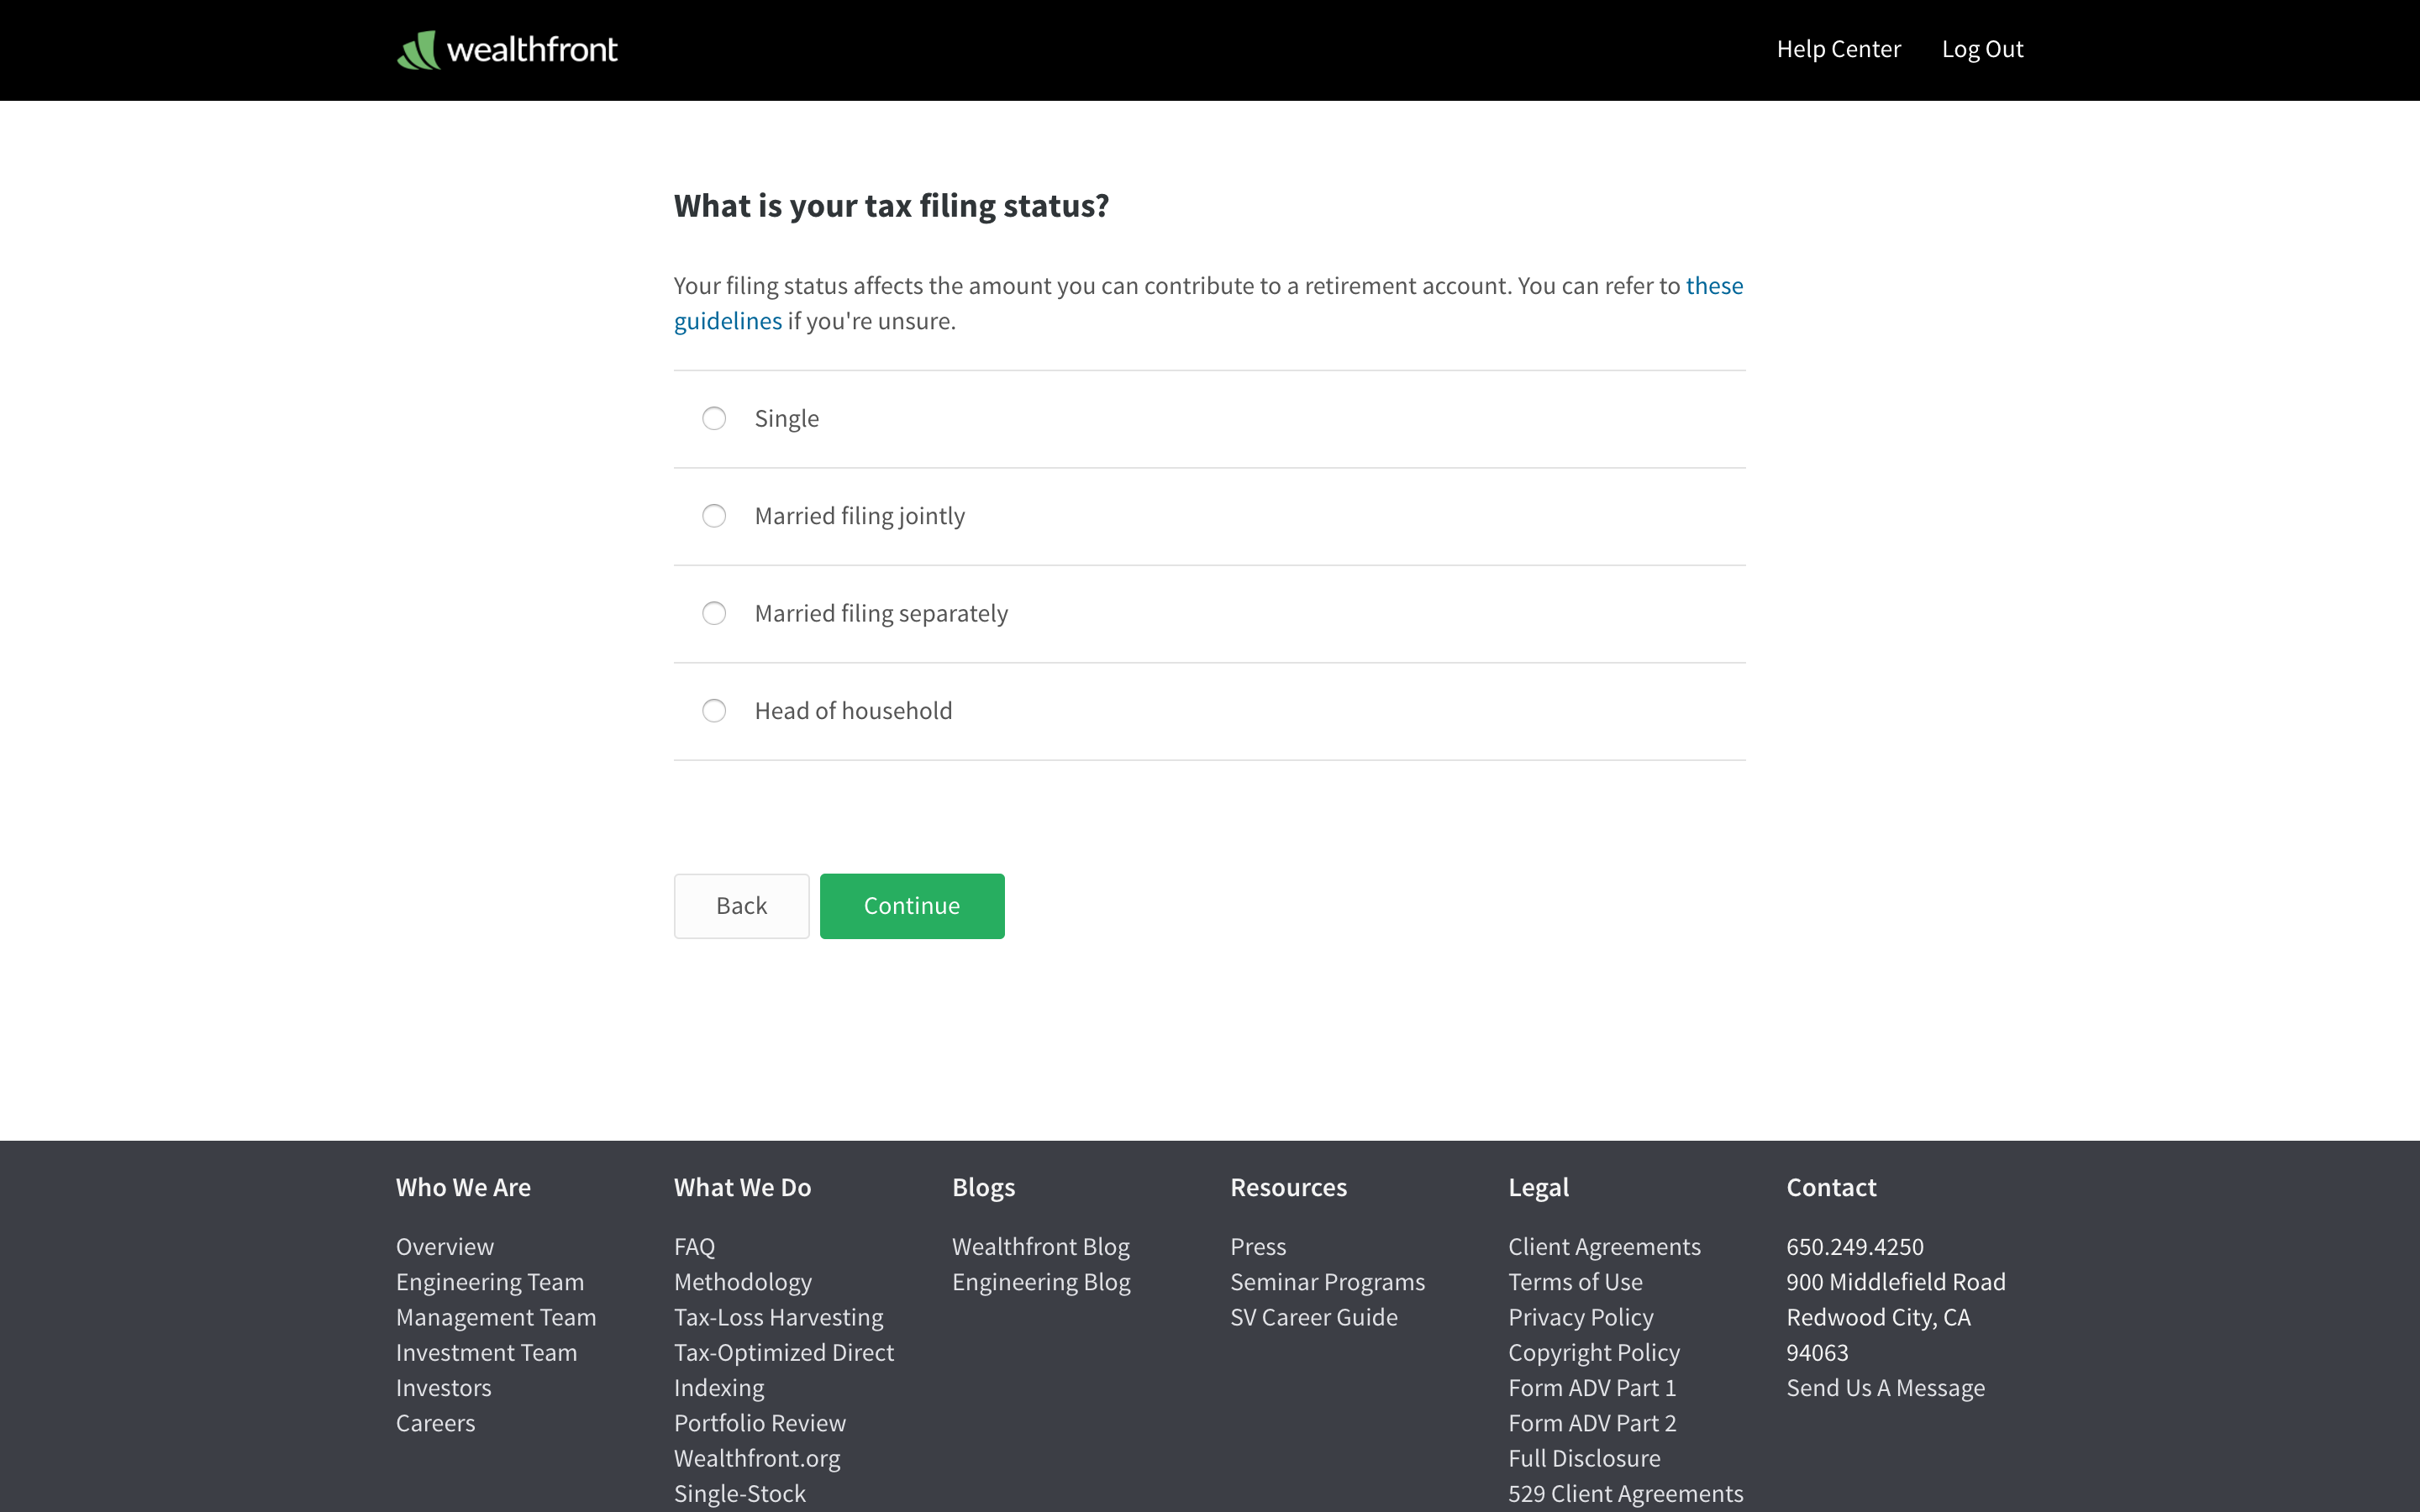This screenshot has width=2420, height=1512.
Task: Open Send Us A Message link
Action: click(1886, 1388)
